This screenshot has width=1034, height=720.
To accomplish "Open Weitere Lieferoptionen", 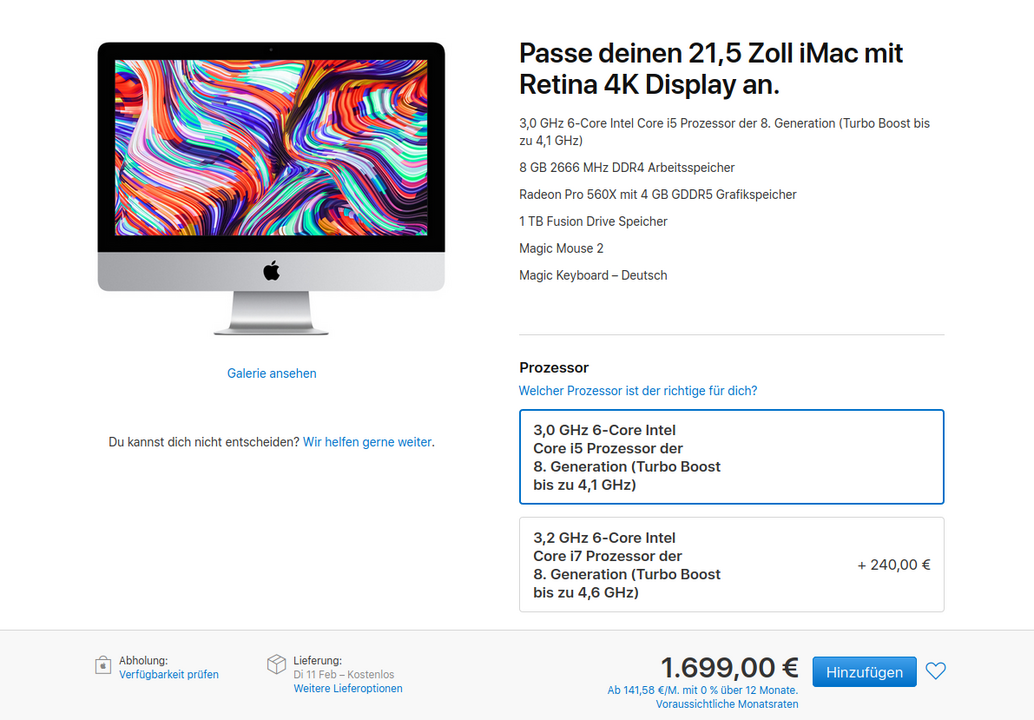I will click(x=348, y=688).
